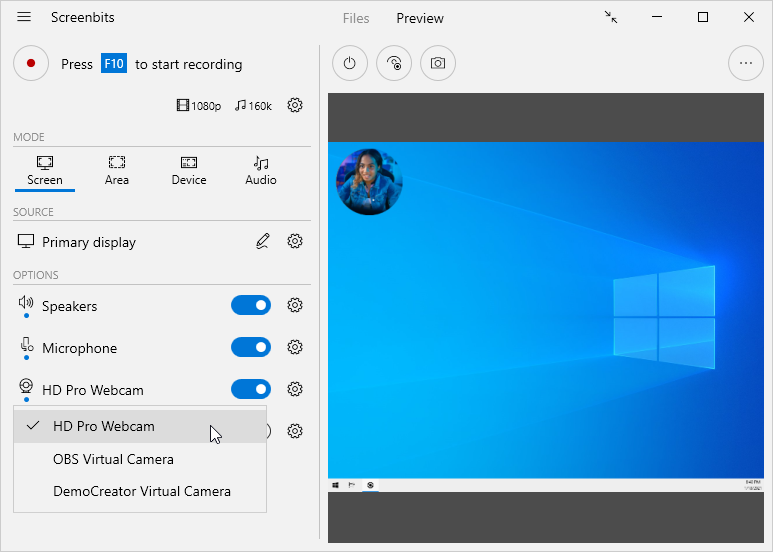Switch to the Files tab
The image size is (773, 552).
[x=356, y=18]
